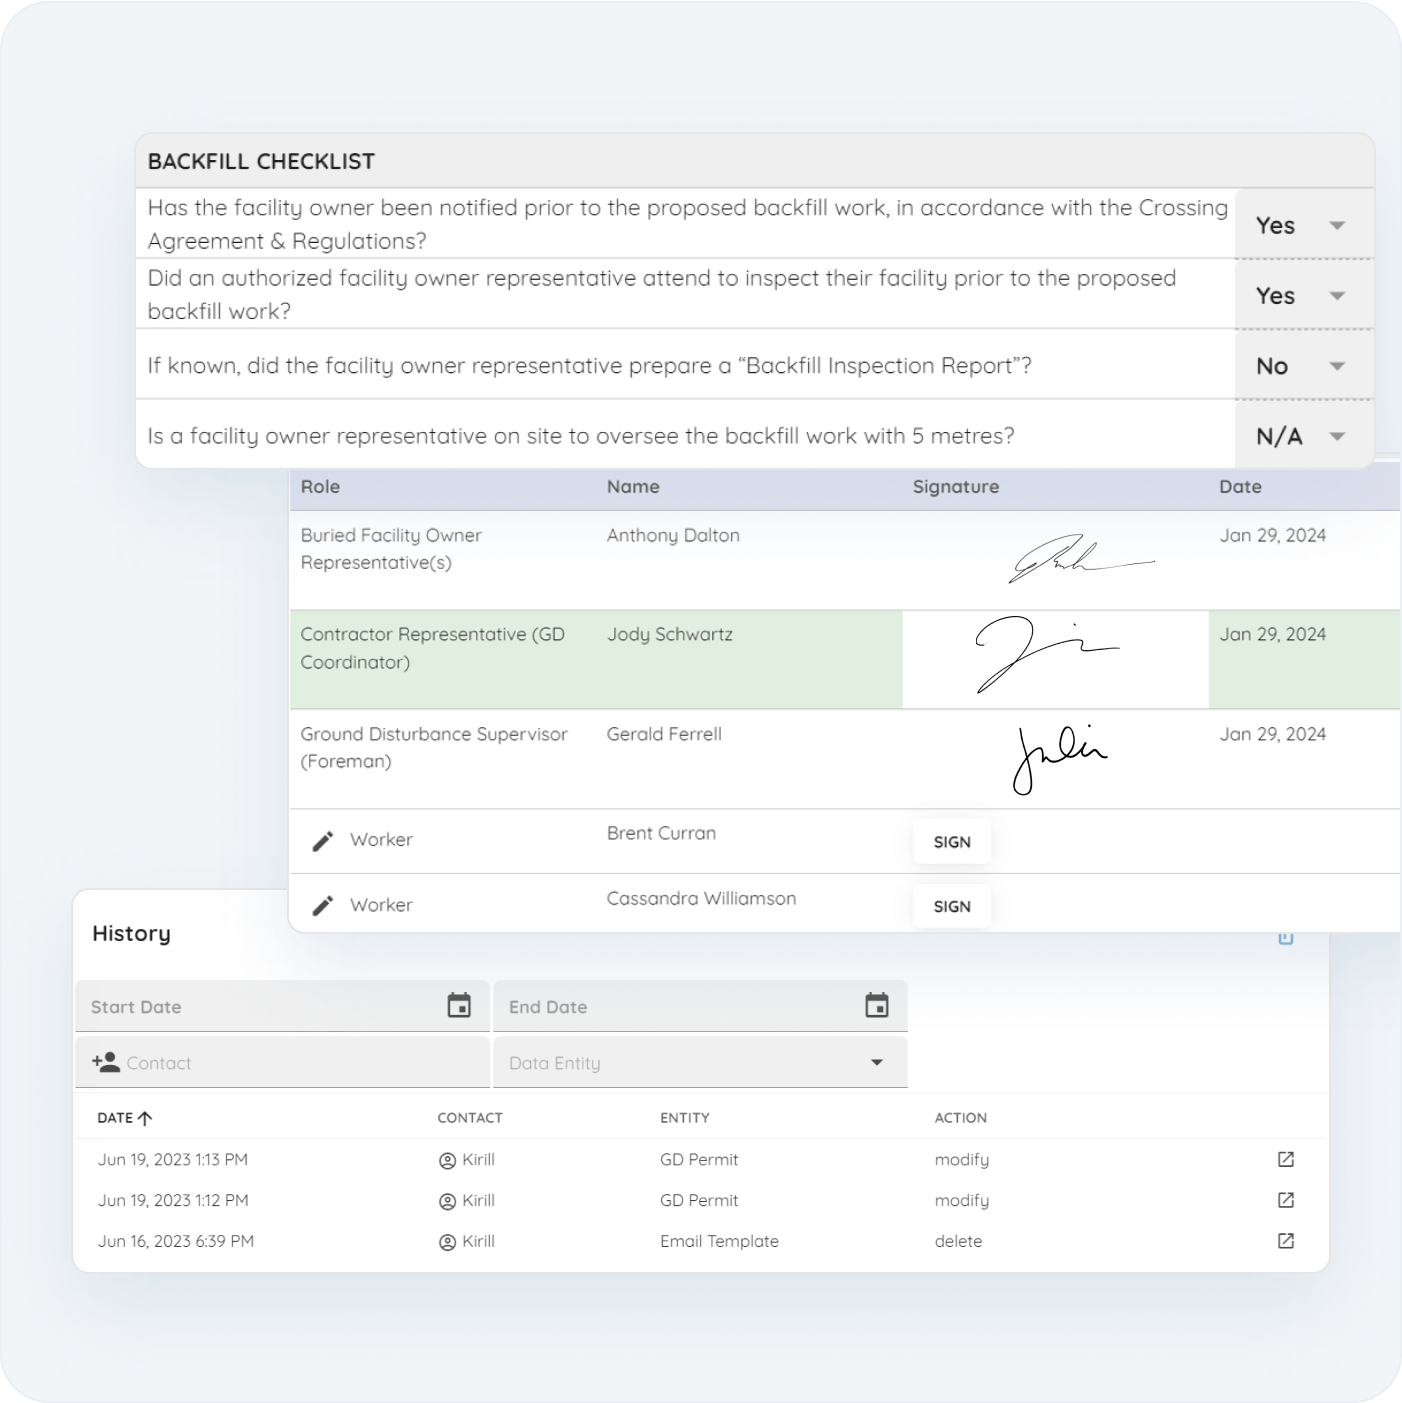Screen dimensions: 1402x1403
Task: Click pencil icon beside Brent Curran's Worker row
Action: pyautogui.click(x=322, y=841)
